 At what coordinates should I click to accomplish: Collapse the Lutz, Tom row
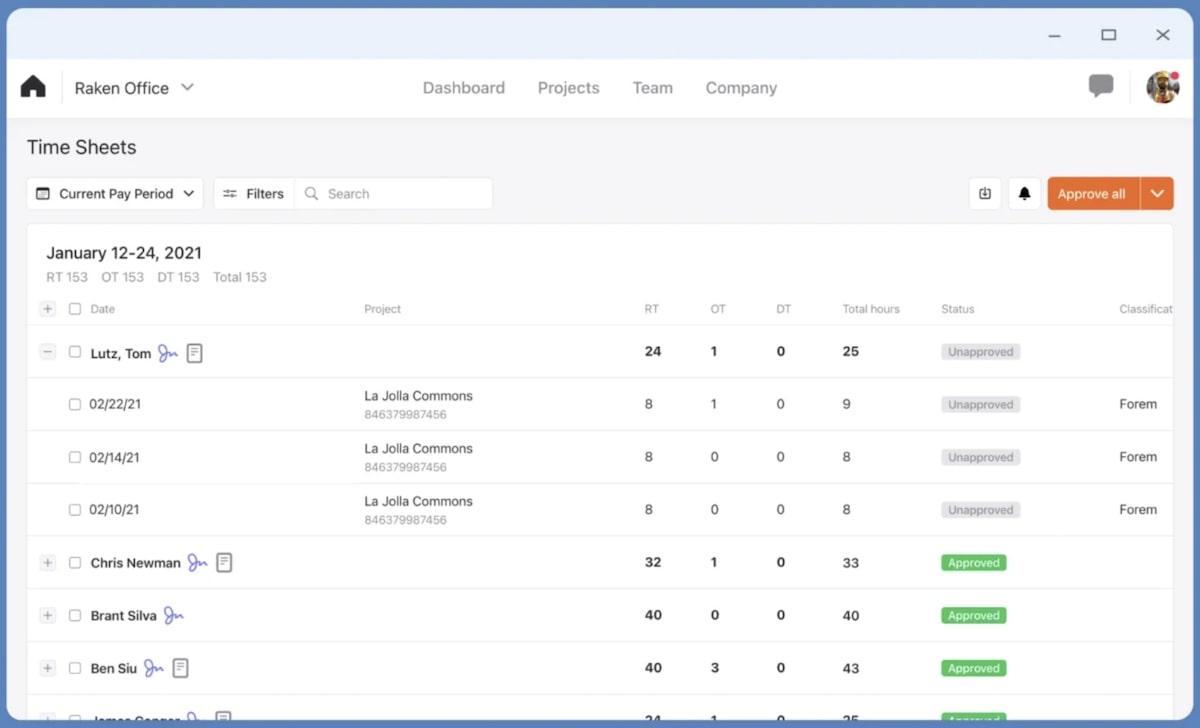[47, 352]
